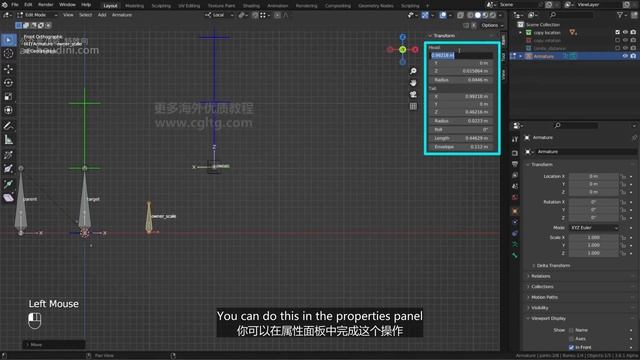Click the bone Roll value field
Screen dimensions: 640x360
461,129
